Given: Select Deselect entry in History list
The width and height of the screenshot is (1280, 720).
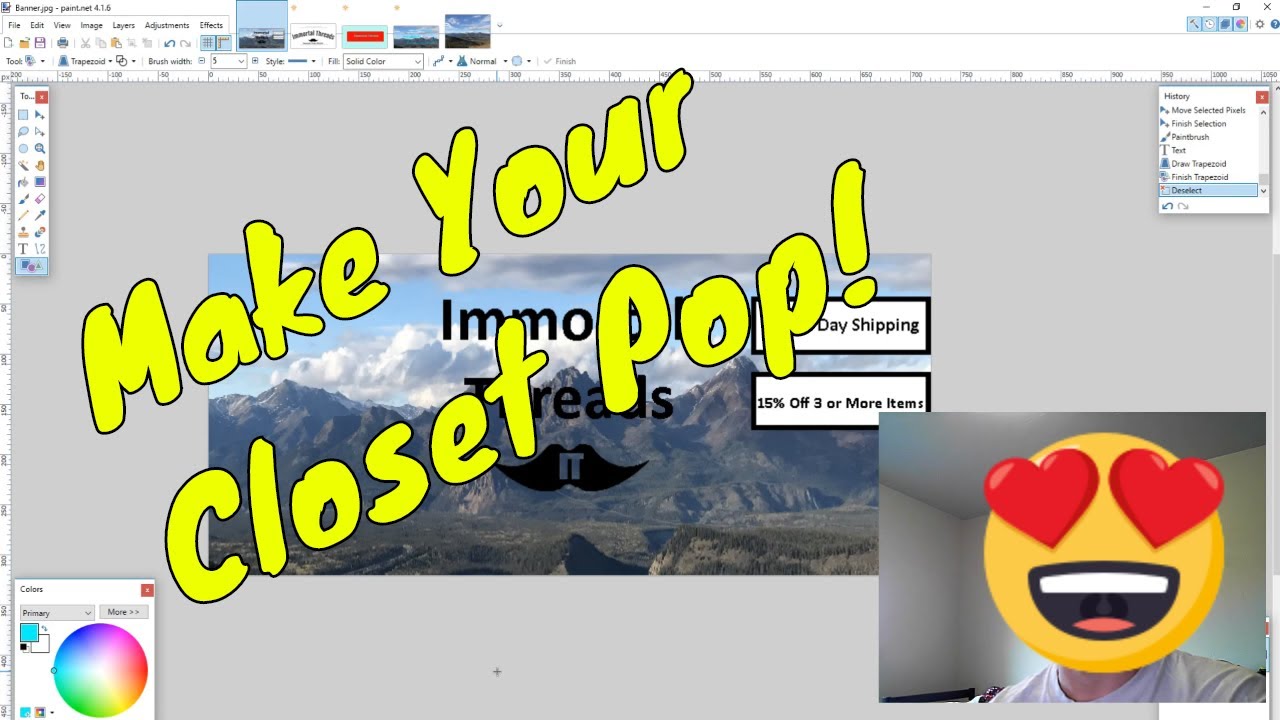Looking at the screenshot, I should (1208, 190).
